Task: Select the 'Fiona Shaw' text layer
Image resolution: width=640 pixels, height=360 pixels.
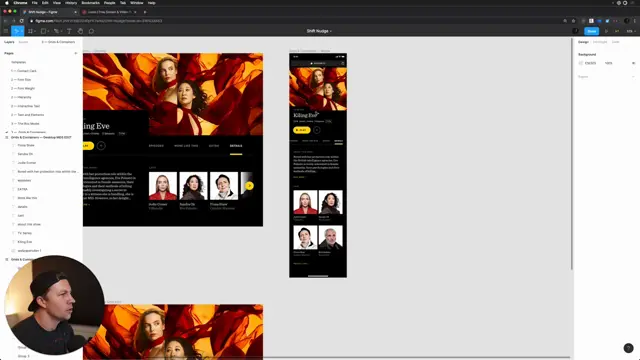Action: coord(26,145)
